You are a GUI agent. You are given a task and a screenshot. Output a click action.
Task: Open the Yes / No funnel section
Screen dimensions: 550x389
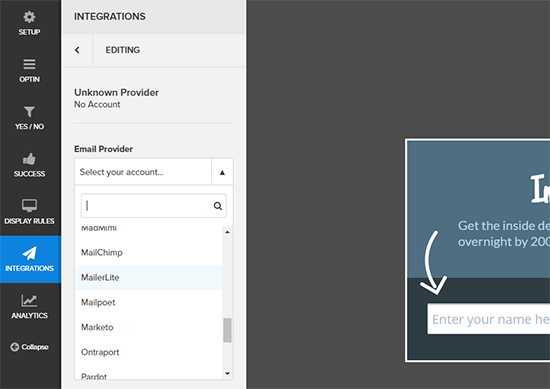[29, 118]
